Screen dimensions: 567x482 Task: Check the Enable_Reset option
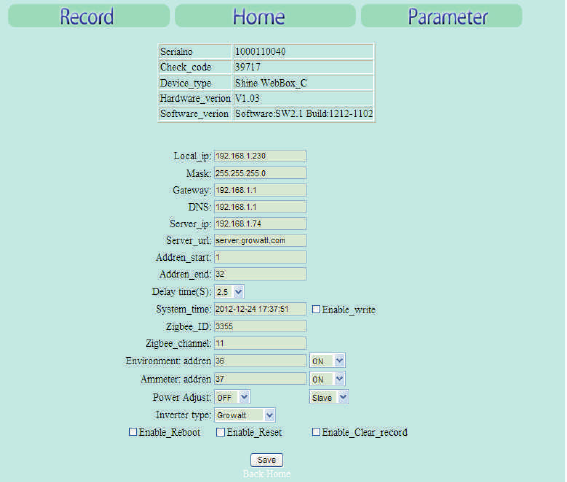click(220, 432)
